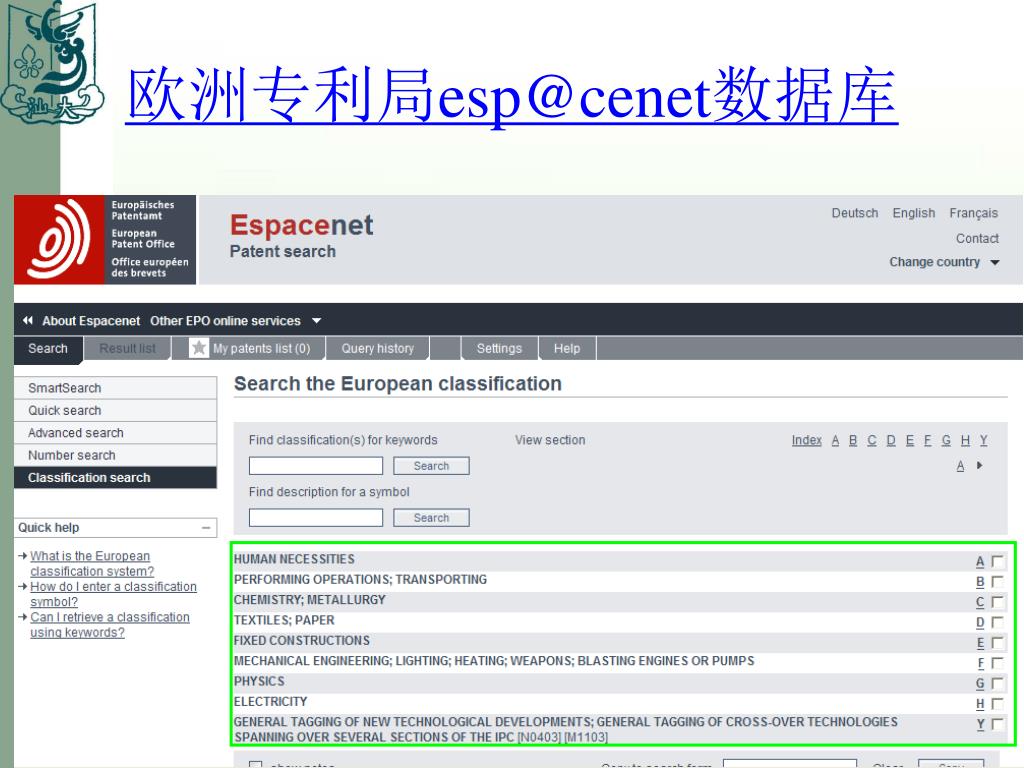Select Quick search in the sidebar
Image resolution: width=1024 pixels, height=768 pixels.
point(116,410)
